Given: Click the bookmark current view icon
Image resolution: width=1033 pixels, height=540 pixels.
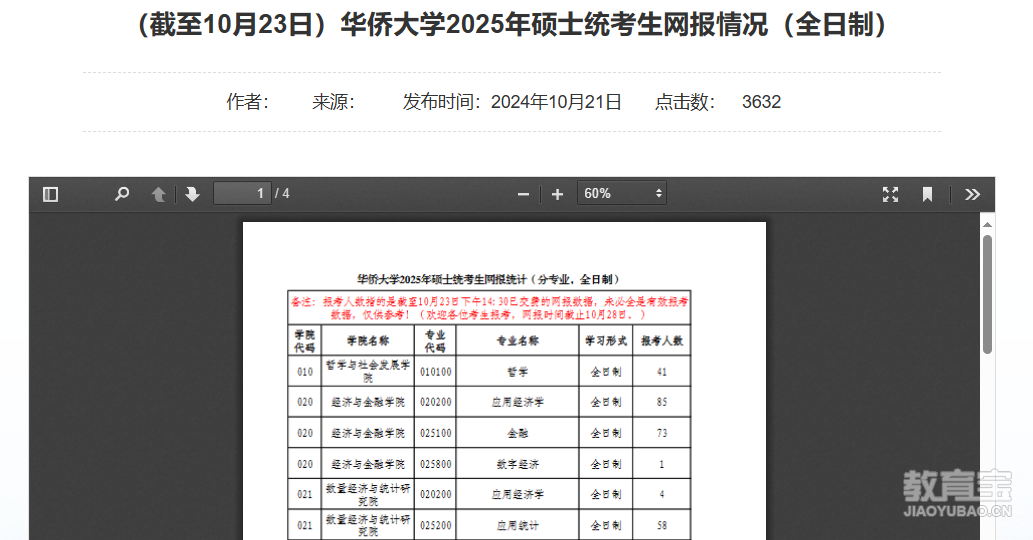Looking at the screenshot, I should click(x=928, y=194).
